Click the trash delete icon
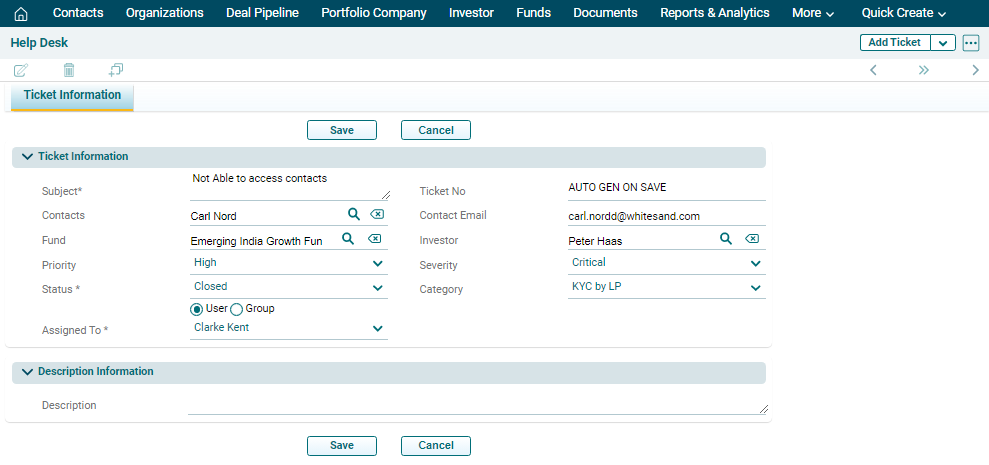989x465 pixels. (x=69, y=70)
